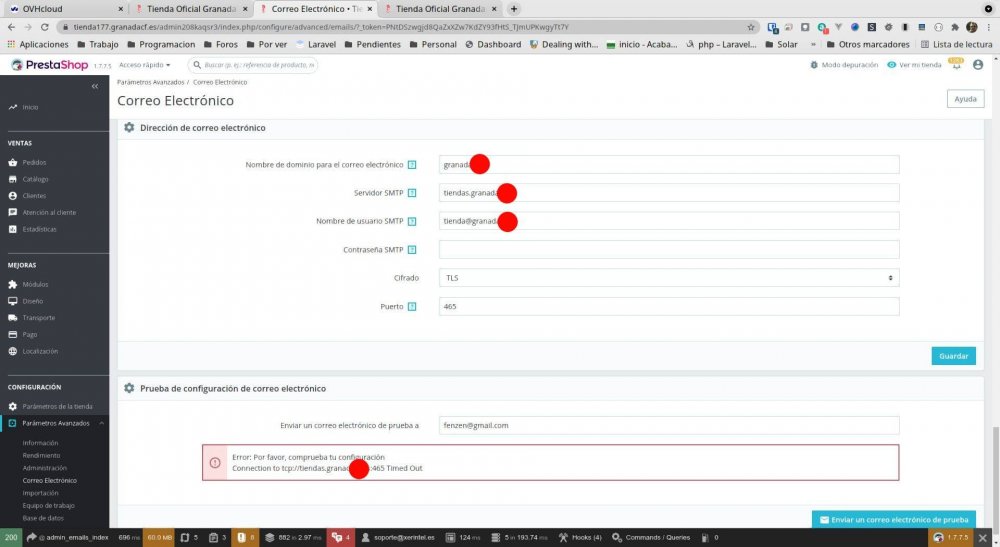Select Base de datos submenu item
The width and height of the screenshot is (1000, 547).
[x=43, y=518]
